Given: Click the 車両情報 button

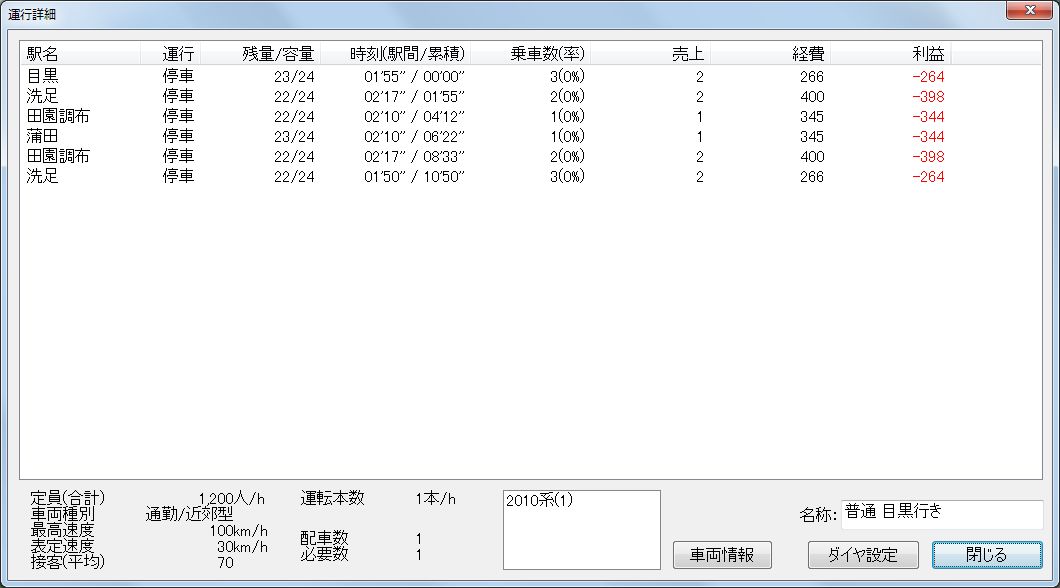Looking at the screenshot, I should point(722,555).
